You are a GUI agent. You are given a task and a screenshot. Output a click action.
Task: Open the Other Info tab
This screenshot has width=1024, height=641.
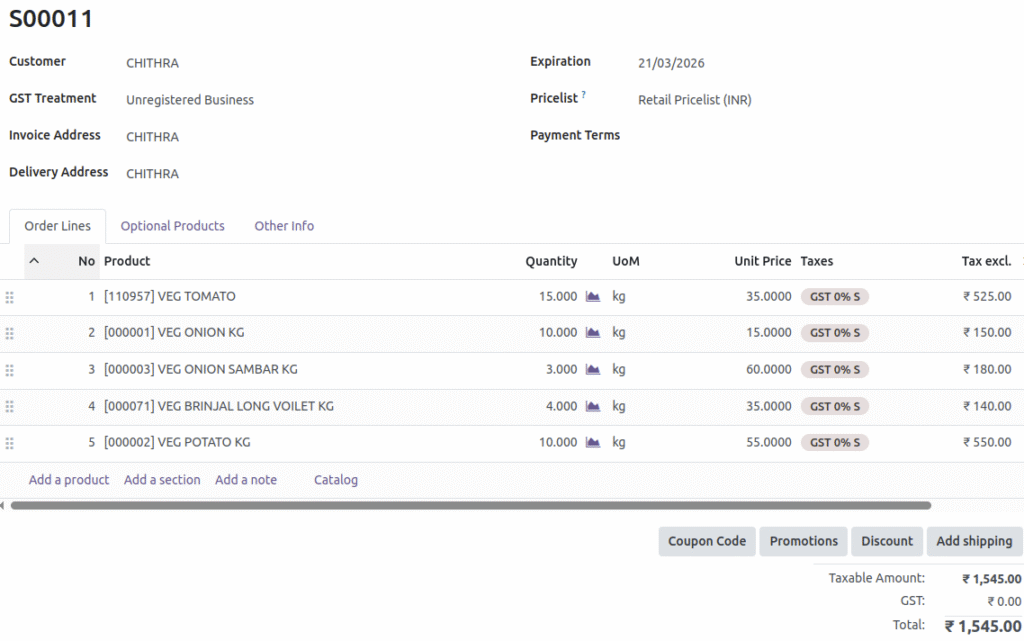pyautogui.click(x=284, y=226)
